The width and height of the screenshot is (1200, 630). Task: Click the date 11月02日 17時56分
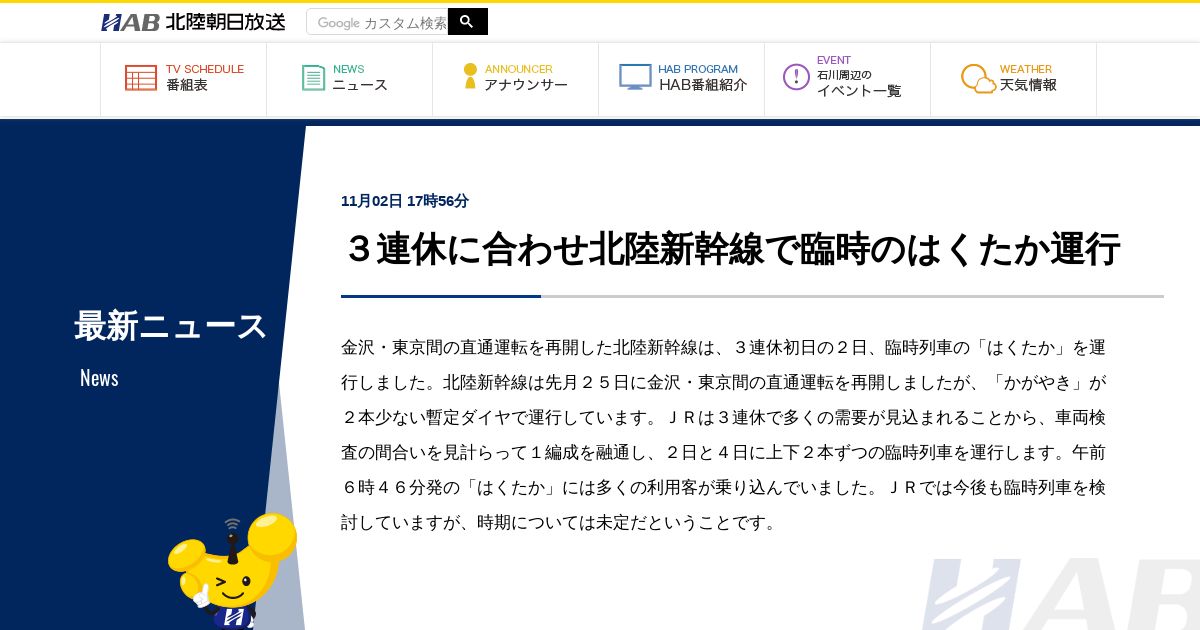coord(405,201)
